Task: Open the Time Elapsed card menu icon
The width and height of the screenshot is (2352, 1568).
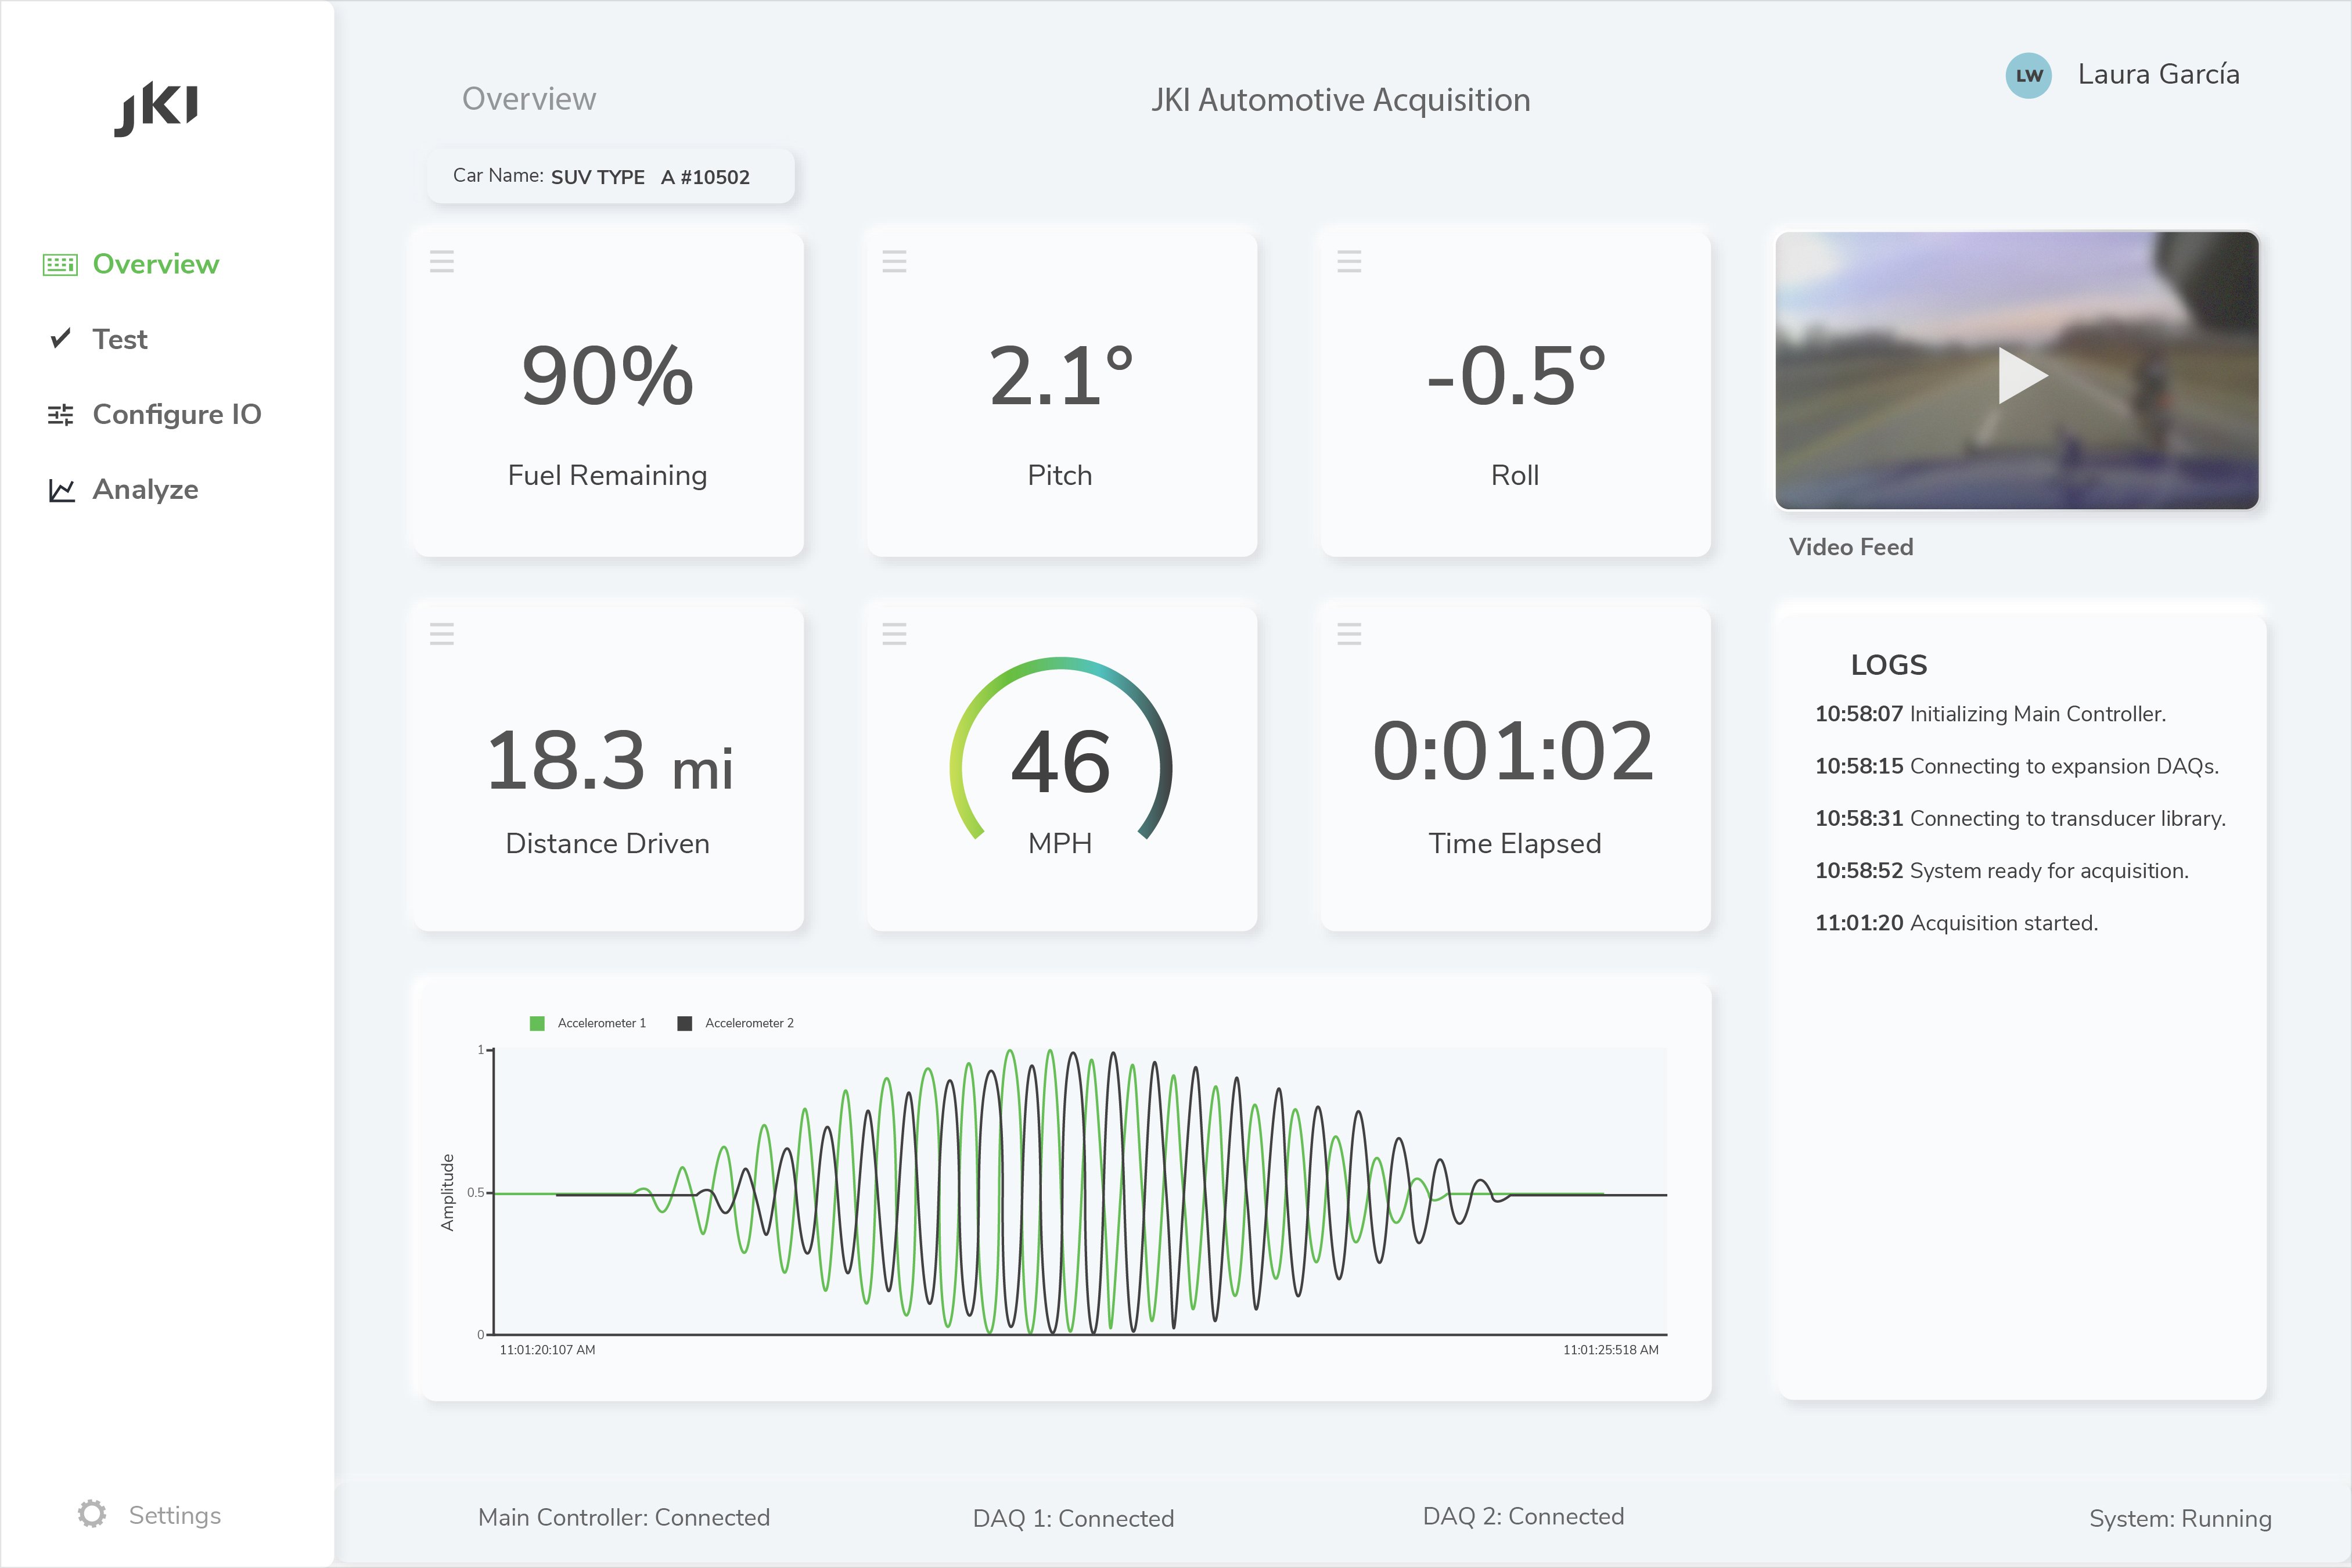Action: pyautogui.click(x=1349, y=634)
